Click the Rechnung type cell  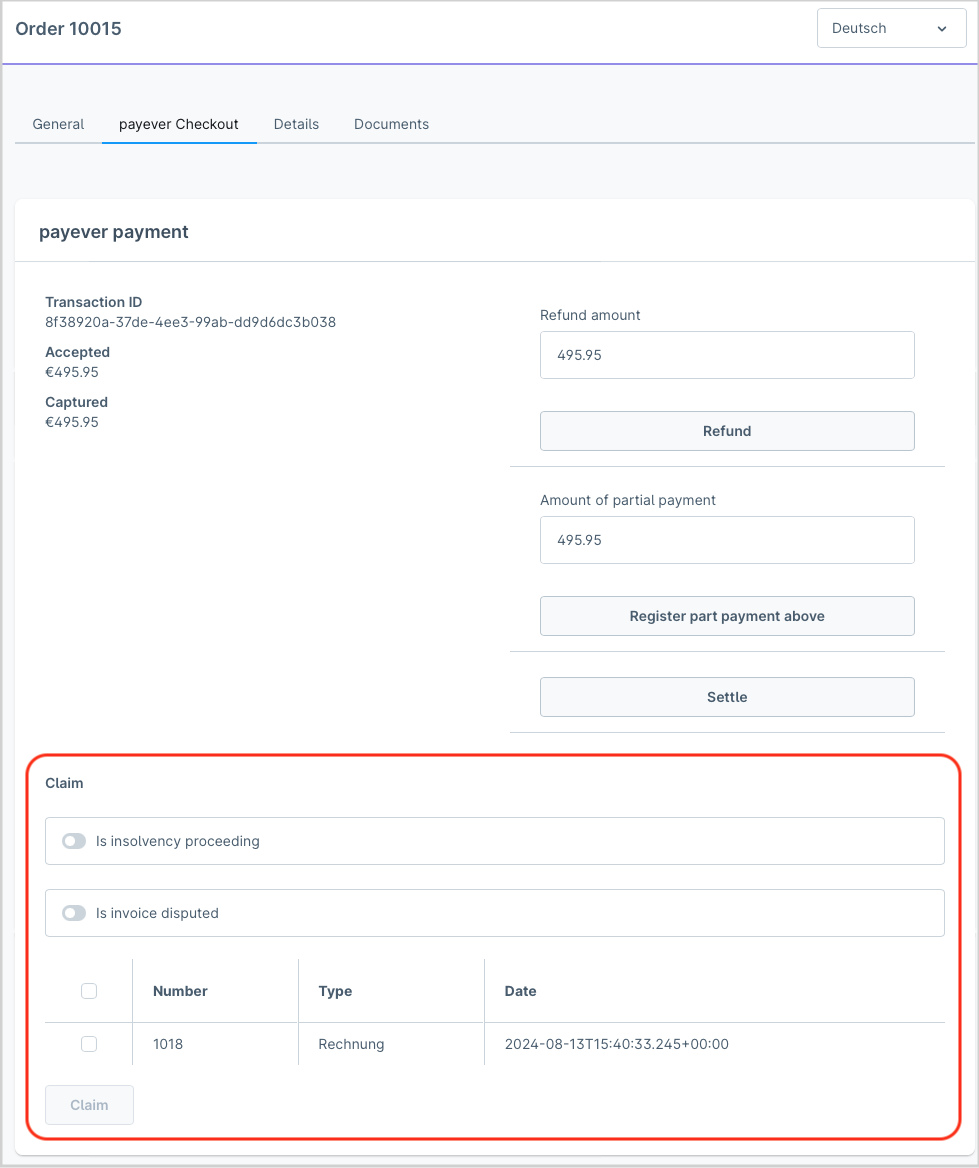351,1044
